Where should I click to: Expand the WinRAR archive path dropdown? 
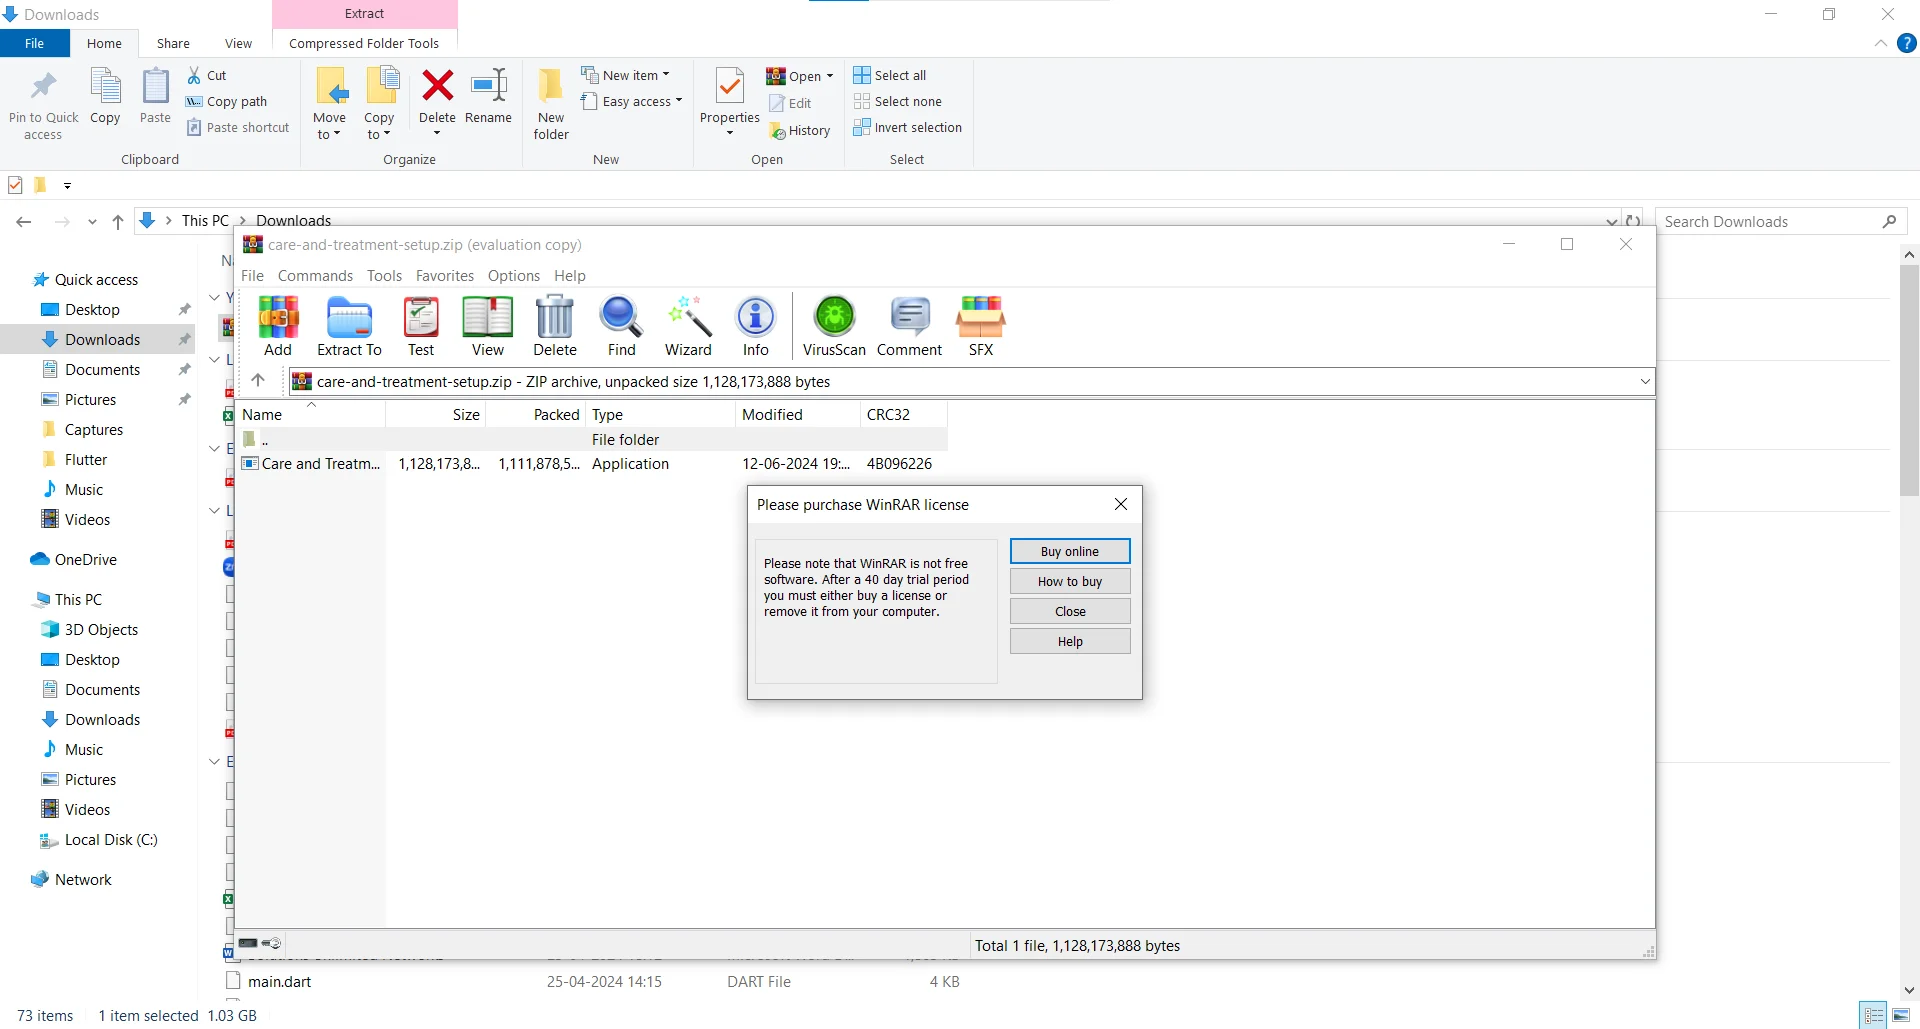pos(1645,381)
